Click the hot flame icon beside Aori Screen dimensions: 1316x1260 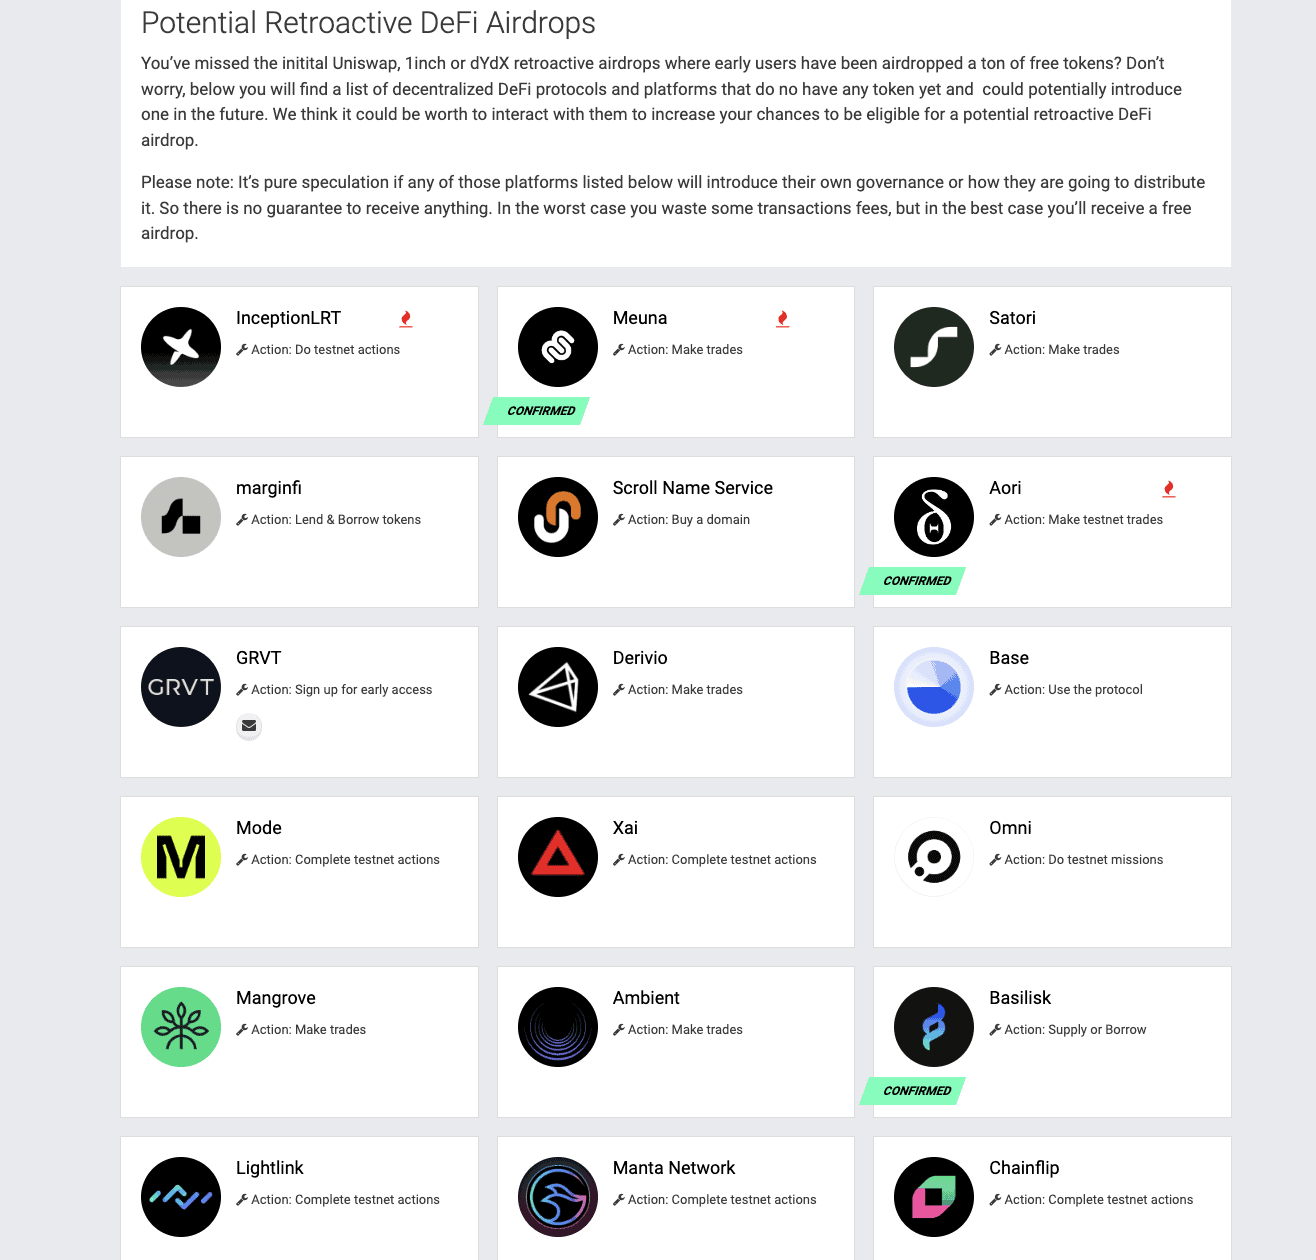[1169, 489]
